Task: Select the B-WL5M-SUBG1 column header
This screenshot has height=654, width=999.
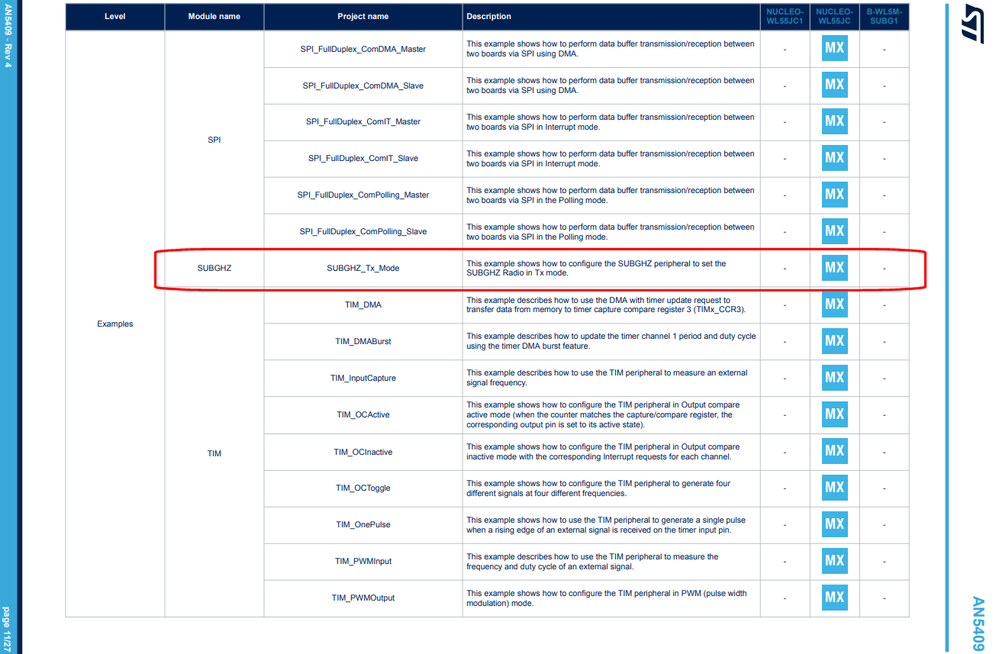Action: (884, 17)
